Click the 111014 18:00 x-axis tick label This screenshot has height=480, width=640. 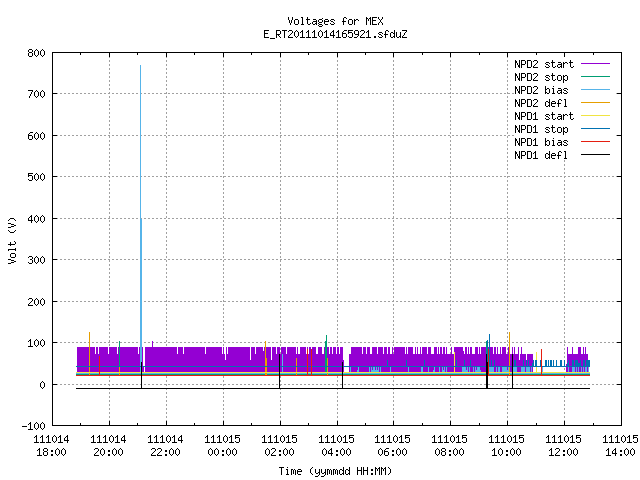coord(51,446)
